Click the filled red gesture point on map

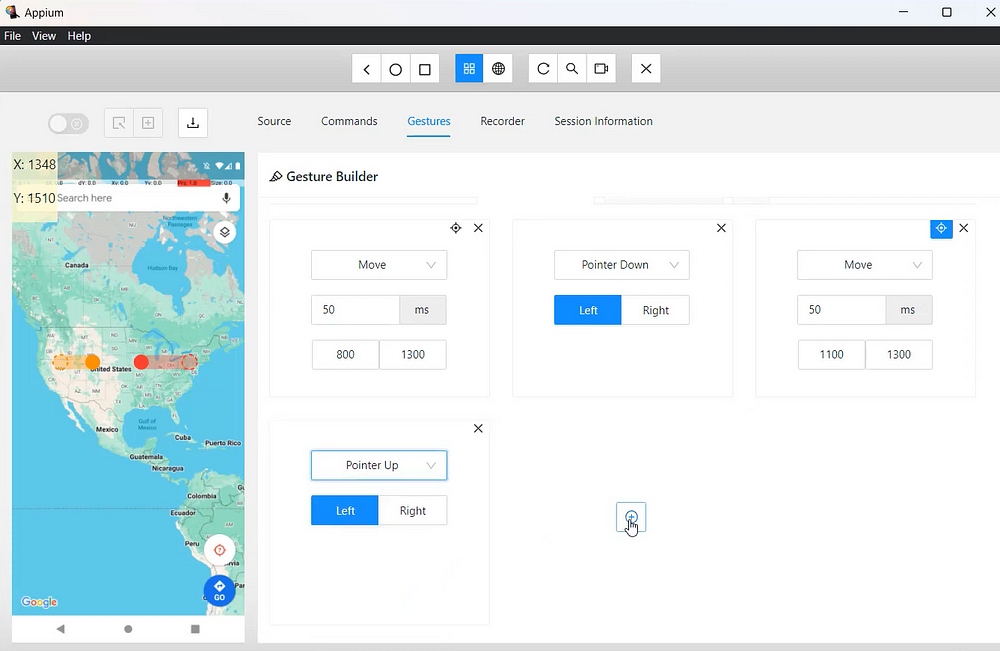pyautogui.click(x=141, y=362)
